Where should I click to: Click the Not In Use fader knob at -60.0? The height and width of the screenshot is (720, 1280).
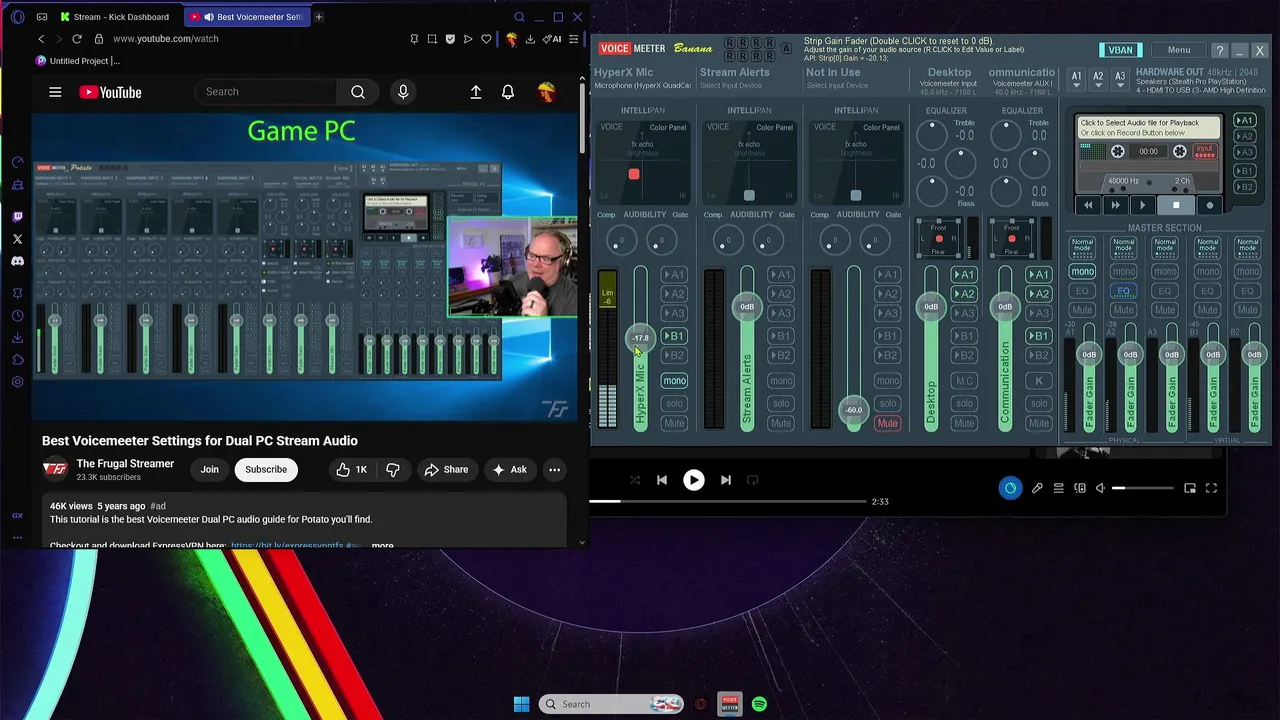[x=853, y=410]
